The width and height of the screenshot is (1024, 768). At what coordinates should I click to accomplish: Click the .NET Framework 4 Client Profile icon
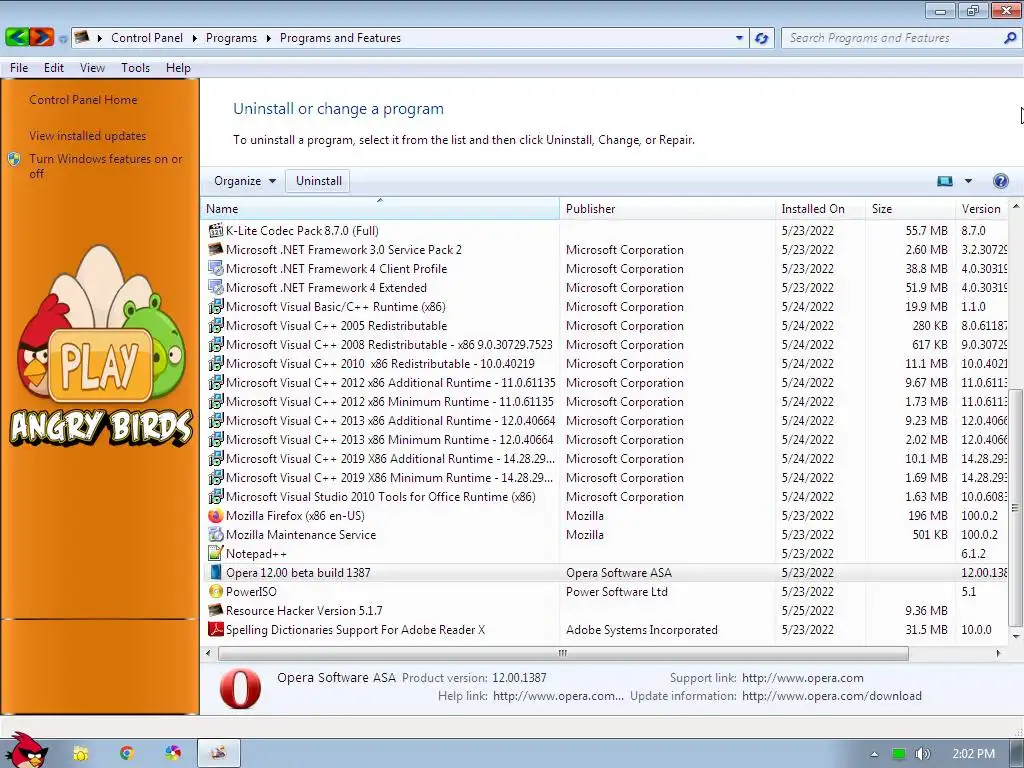(x=216, y=268)
